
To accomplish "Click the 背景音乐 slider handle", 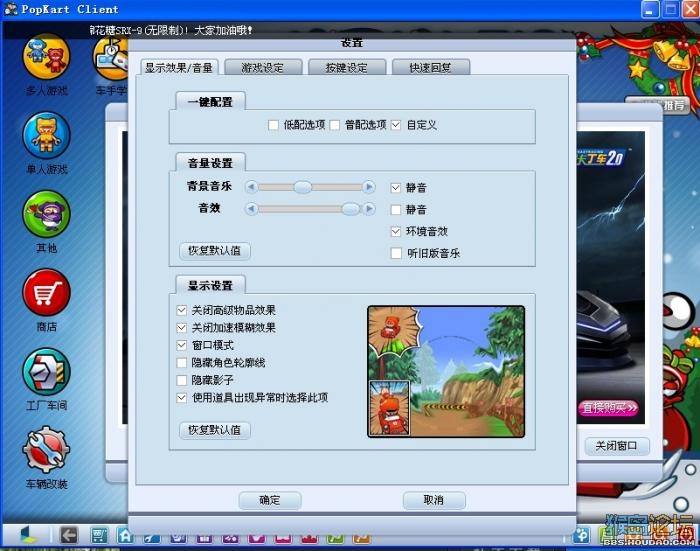I will (303, 187).
